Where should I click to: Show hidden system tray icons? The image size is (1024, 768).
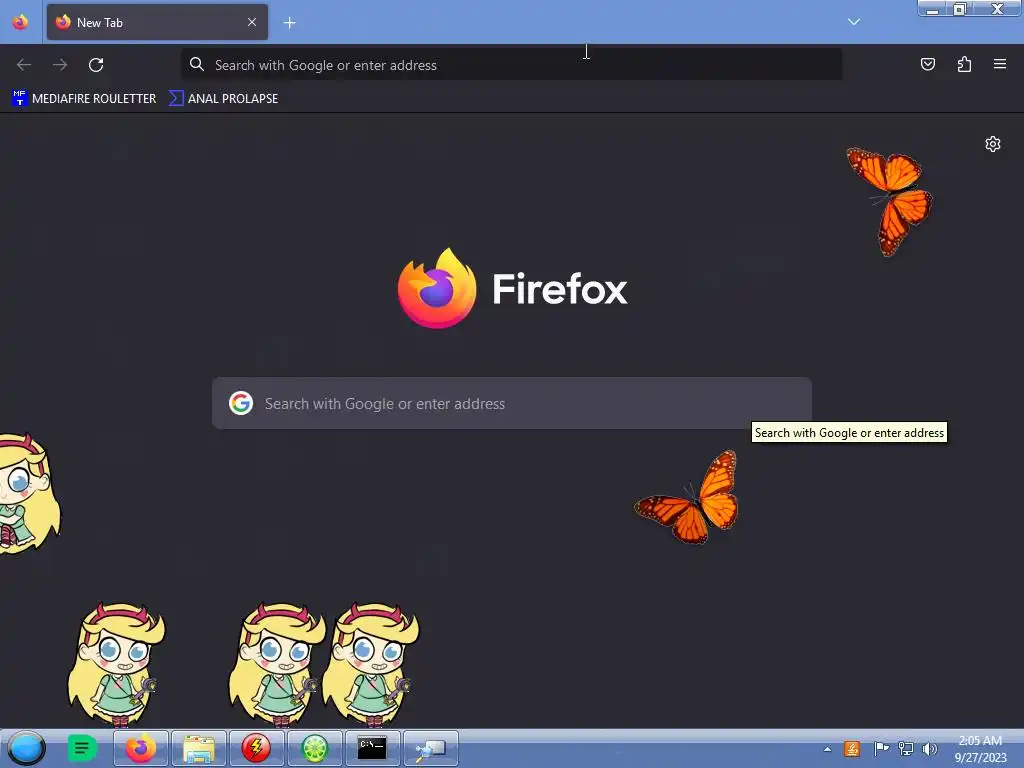pos(827,749)
